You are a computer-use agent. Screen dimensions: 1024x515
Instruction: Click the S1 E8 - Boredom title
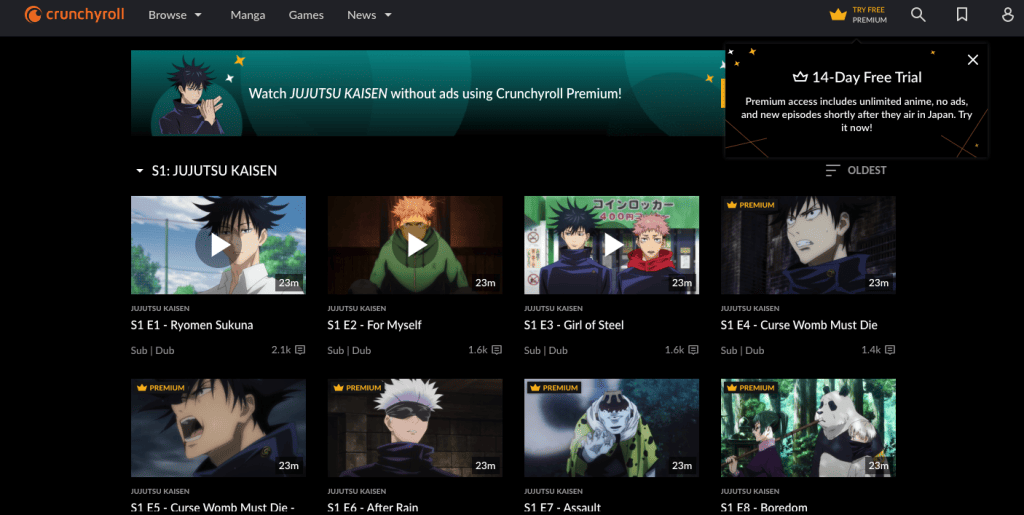click(763, 507)
